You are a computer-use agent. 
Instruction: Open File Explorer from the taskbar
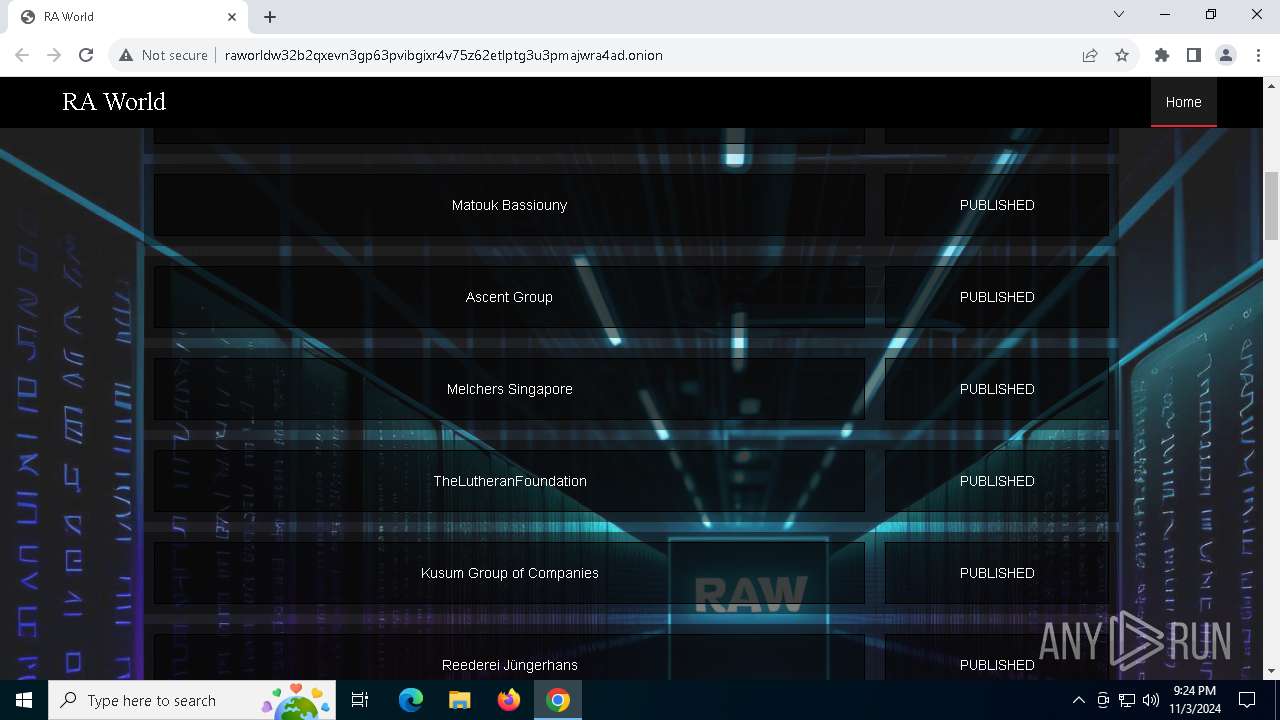pos(459,700)
